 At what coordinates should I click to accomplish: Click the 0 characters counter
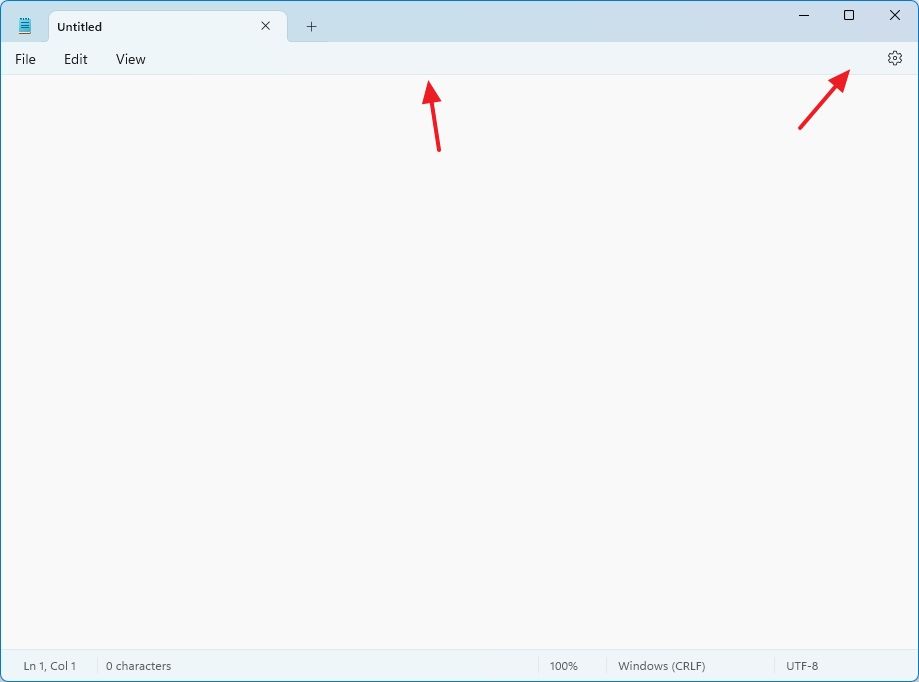(138, 665)
